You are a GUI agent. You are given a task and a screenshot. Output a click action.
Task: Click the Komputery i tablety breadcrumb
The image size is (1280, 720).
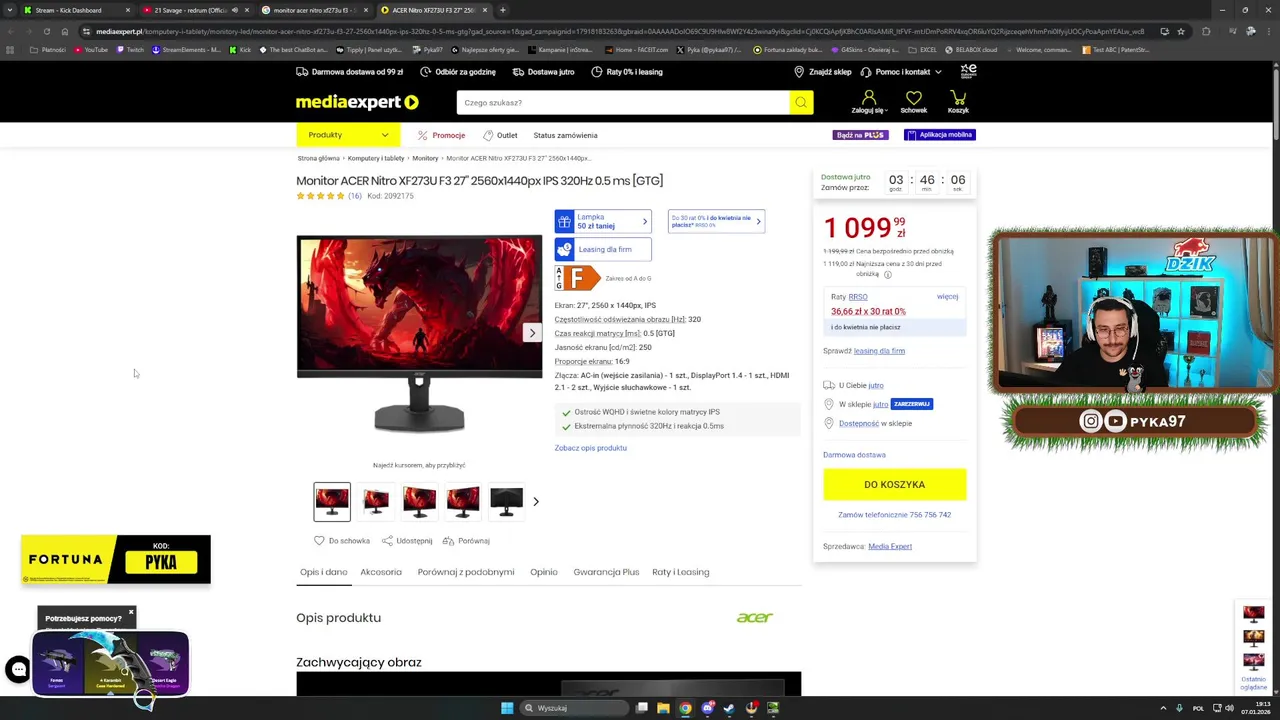(376, 158)
